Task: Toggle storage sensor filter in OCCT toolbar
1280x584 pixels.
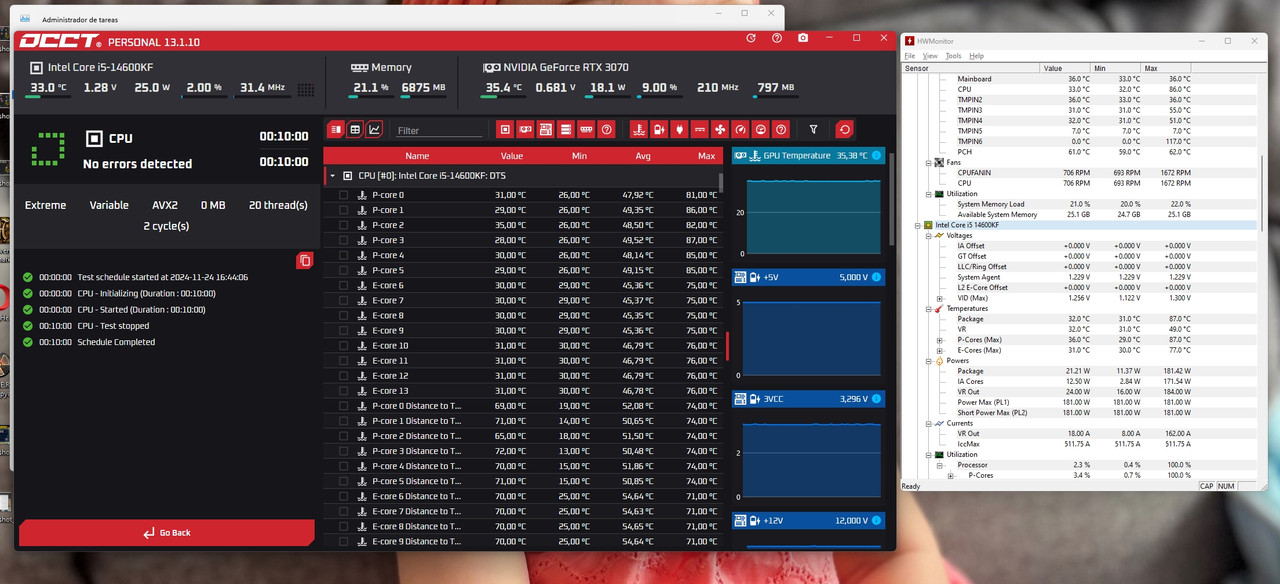Action: click(x=566, y=130)
